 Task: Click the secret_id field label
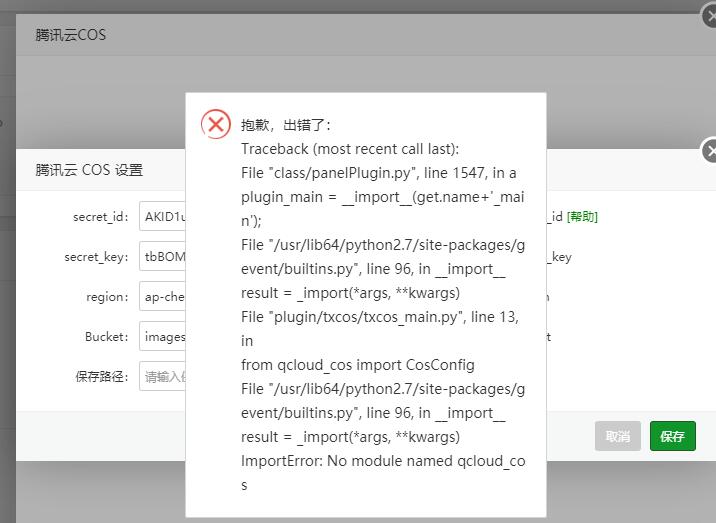(101, 217)
